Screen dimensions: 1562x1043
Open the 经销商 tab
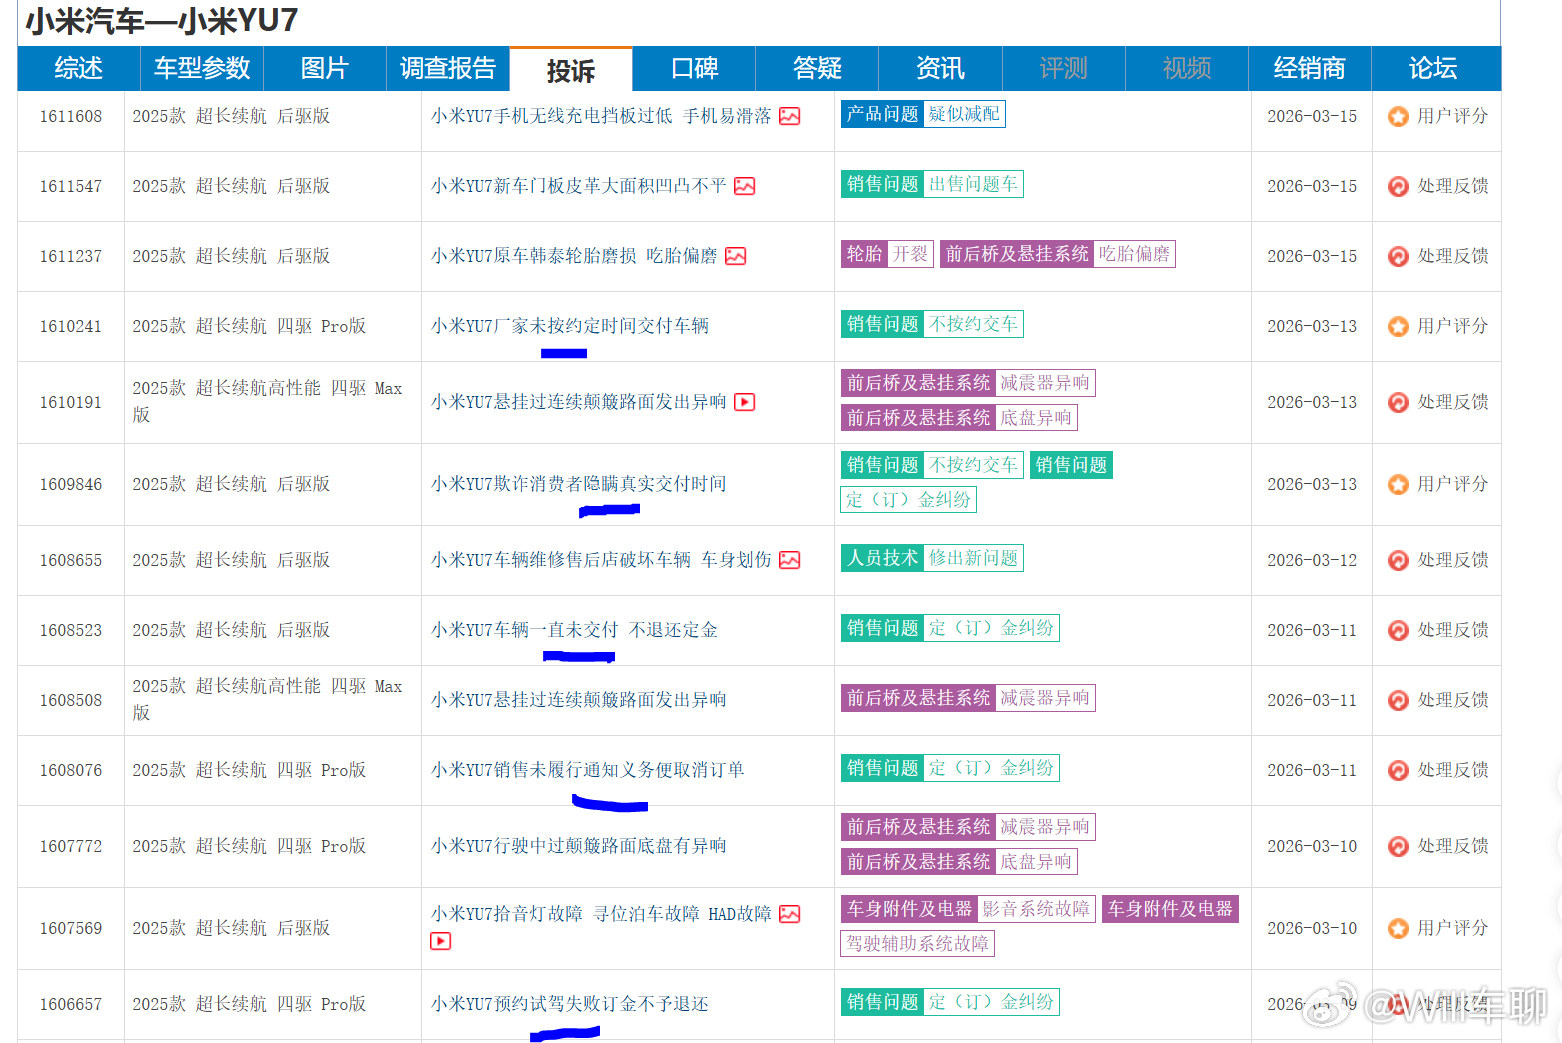[1310, 68]
